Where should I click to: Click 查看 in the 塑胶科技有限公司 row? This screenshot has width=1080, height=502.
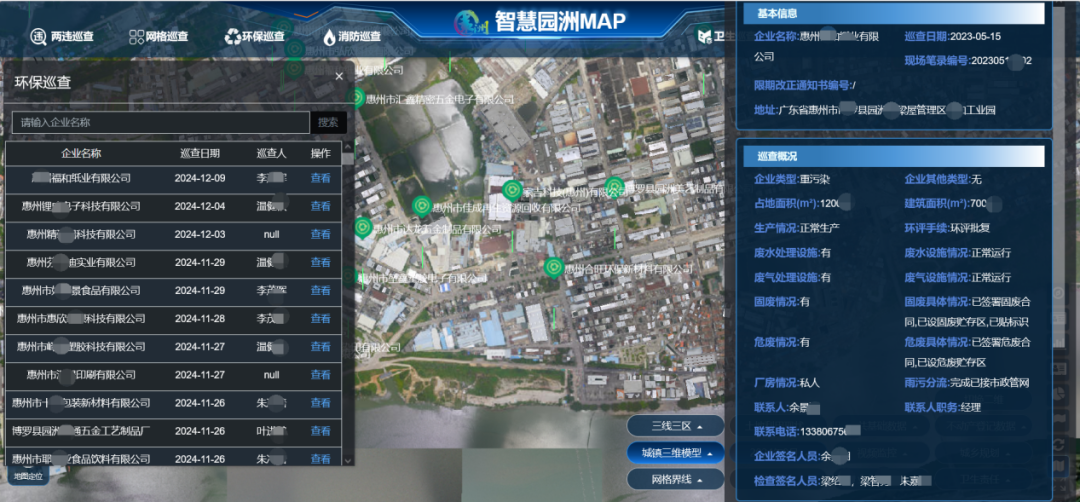click(320, 346)
